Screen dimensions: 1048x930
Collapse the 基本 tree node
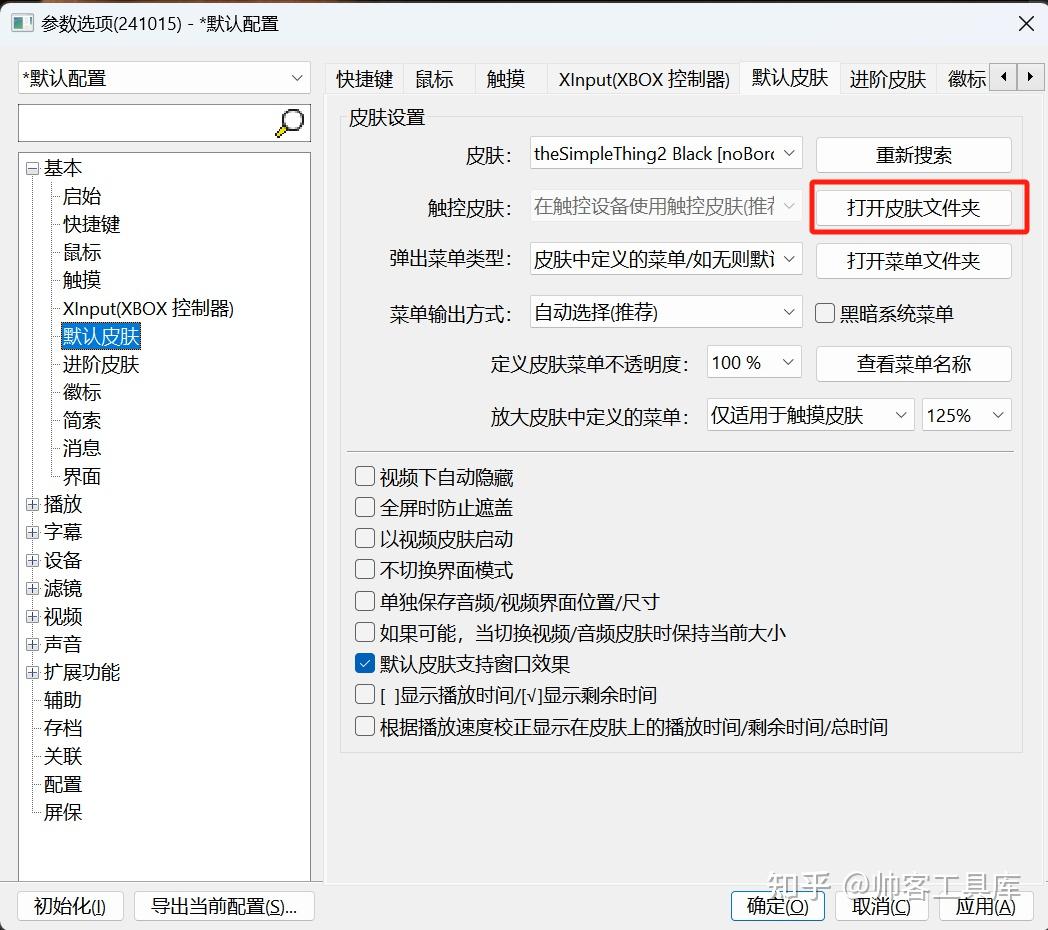tap(30, 167)
